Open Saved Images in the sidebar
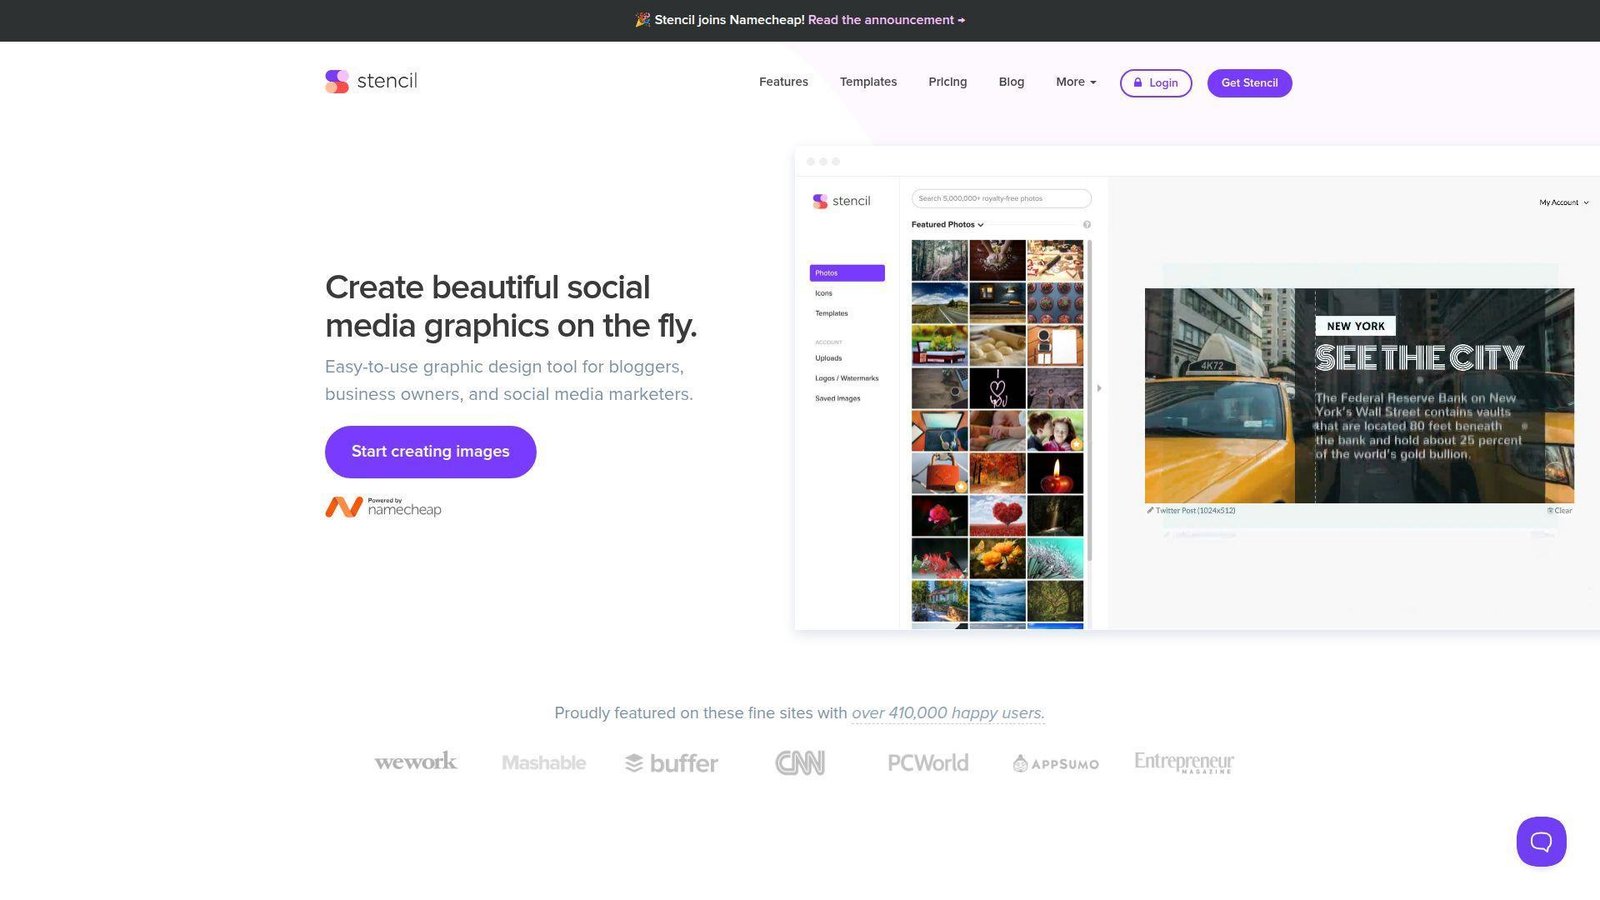The height and width of the screenshot is (900, 1600). click(x=837, y=398)
